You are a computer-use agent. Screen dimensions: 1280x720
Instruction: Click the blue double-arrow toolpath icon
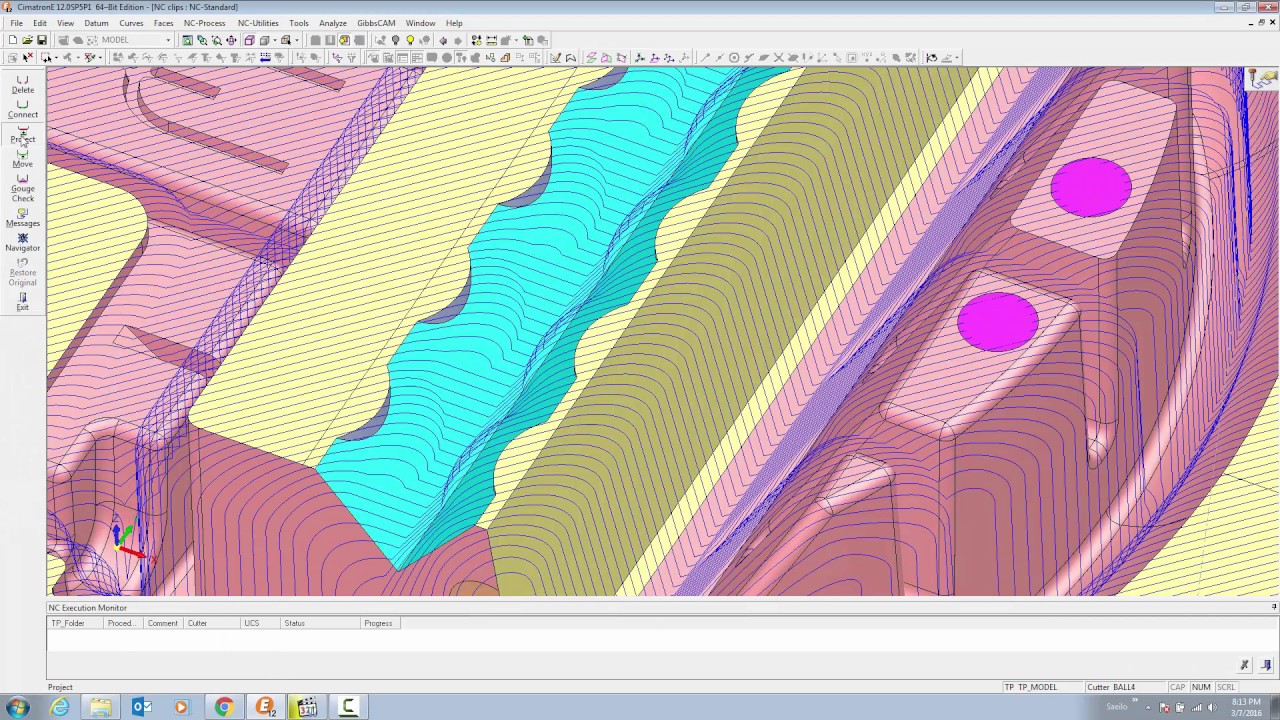pyautogui.click(x=265, y=57)
